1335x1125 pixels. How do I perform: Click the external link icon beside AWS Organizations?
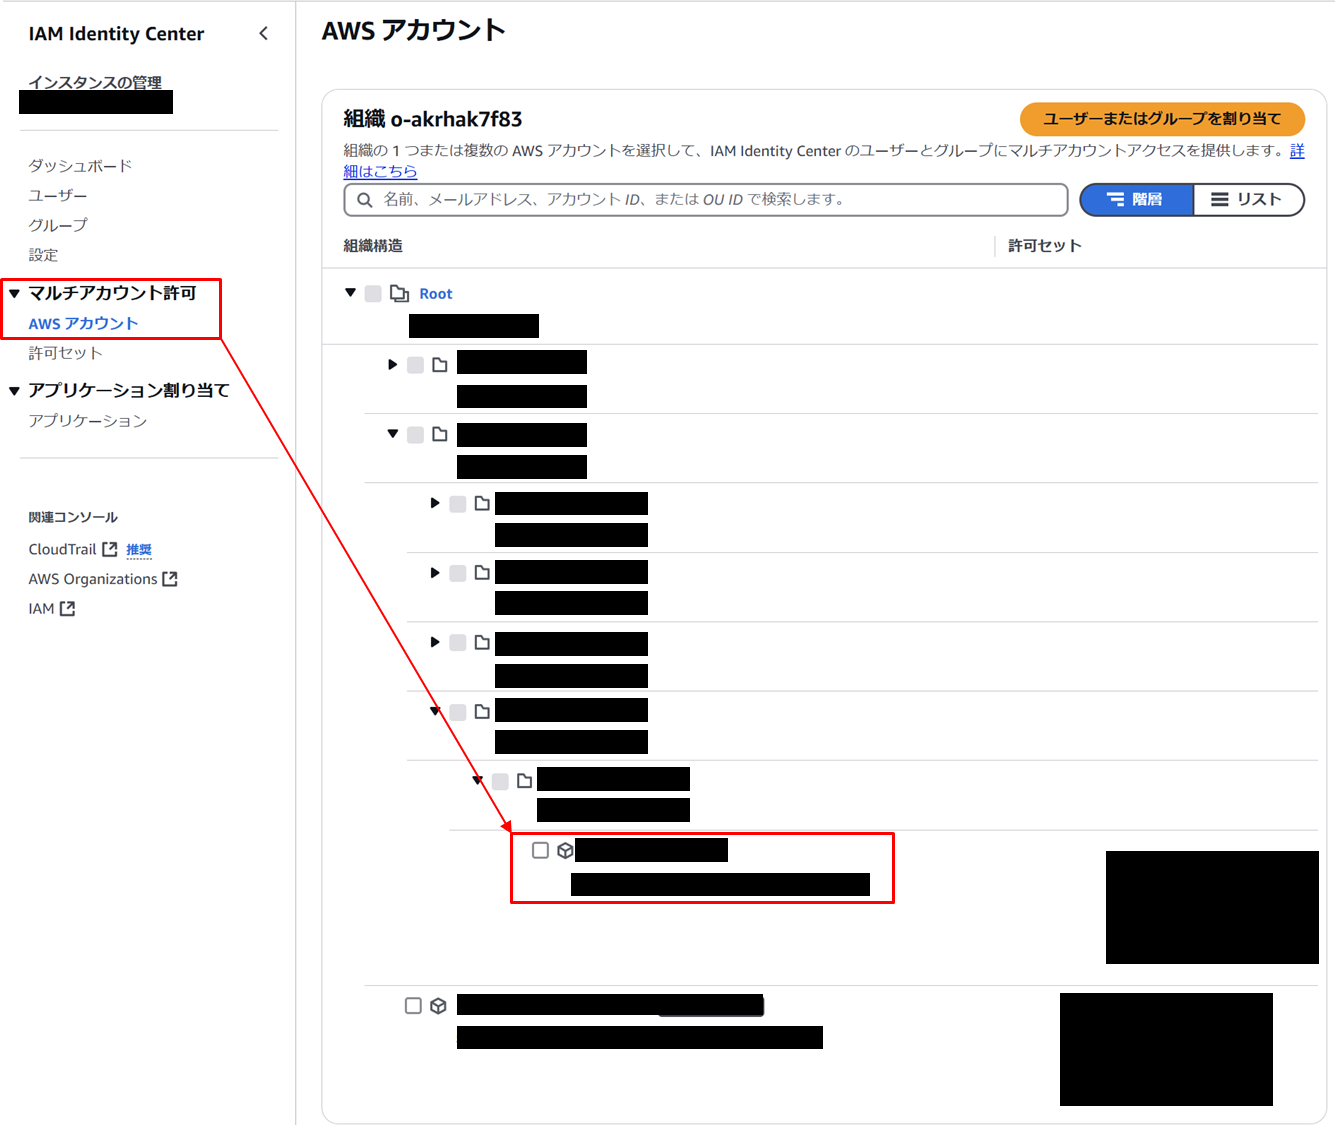(170, 579)
